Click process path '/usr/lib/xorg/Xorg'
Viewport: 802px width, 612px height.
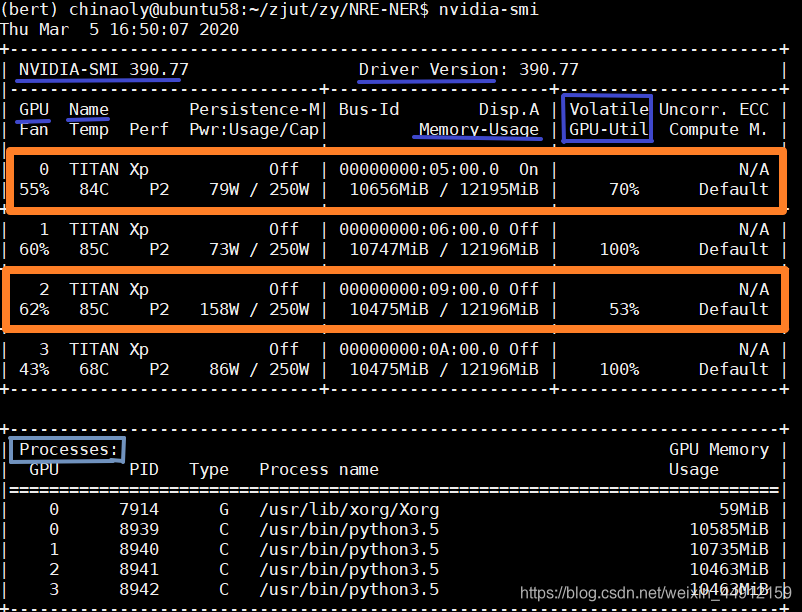point(349,509)
